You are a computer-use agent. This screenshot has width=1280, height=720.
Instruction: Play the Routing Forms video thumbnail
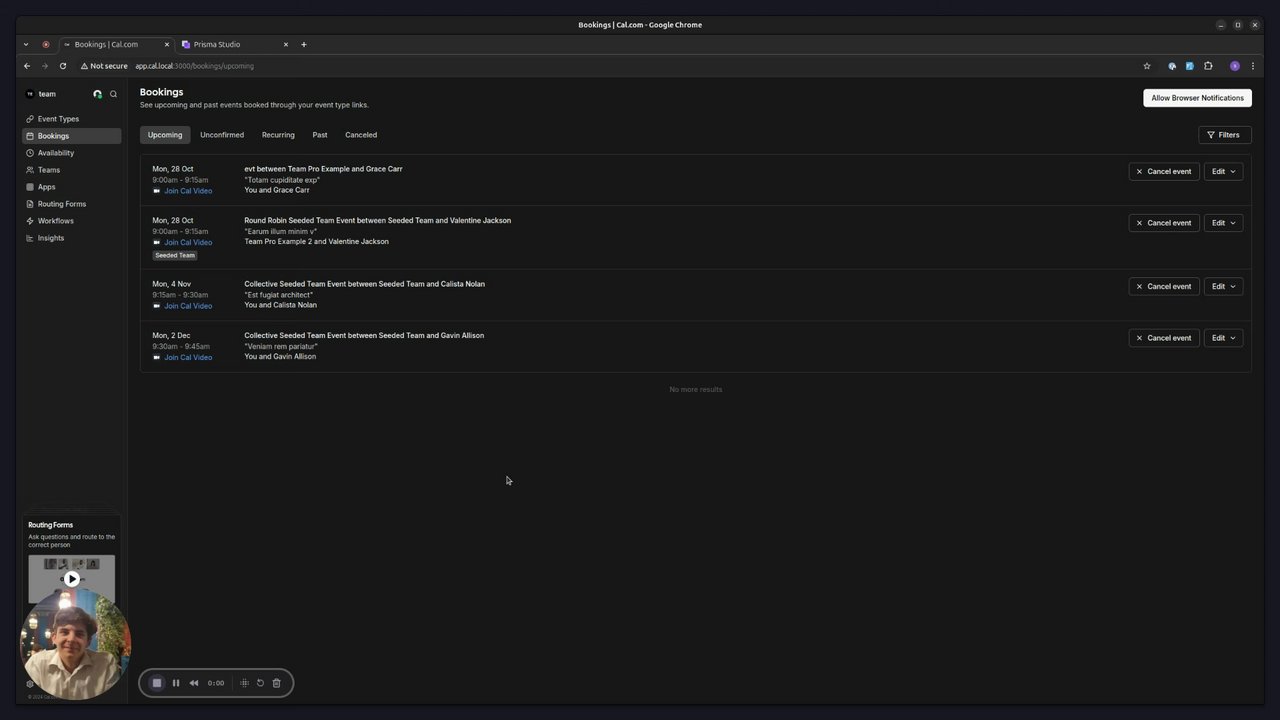coord(72,578)
